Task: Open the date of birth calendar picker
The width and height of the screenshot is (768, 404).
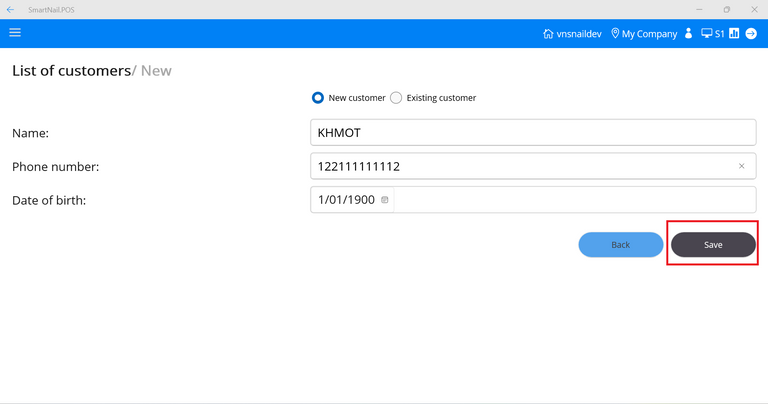Action: click(x=385, y=200)
